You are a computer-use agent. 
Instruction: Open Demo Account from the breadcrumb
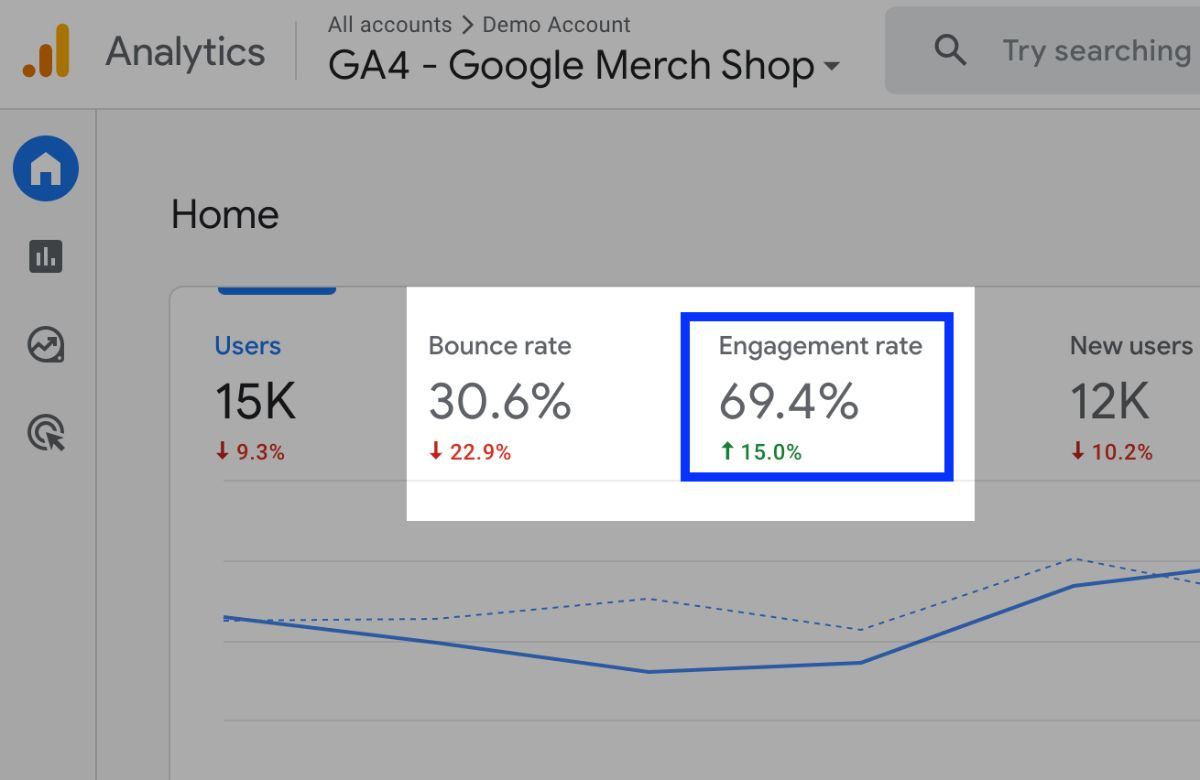(557, 24)
